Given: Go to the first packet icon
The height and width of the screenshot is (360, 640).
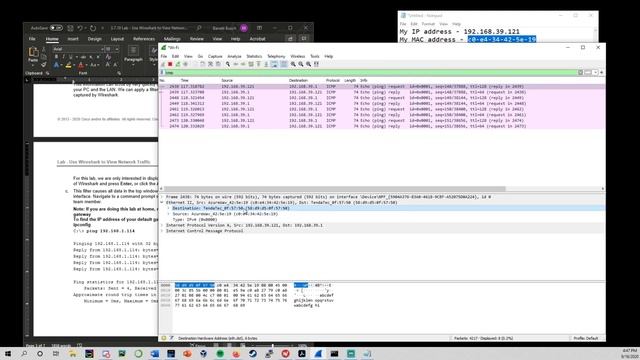Looking at the screenshot, I should tap(259, 64).
